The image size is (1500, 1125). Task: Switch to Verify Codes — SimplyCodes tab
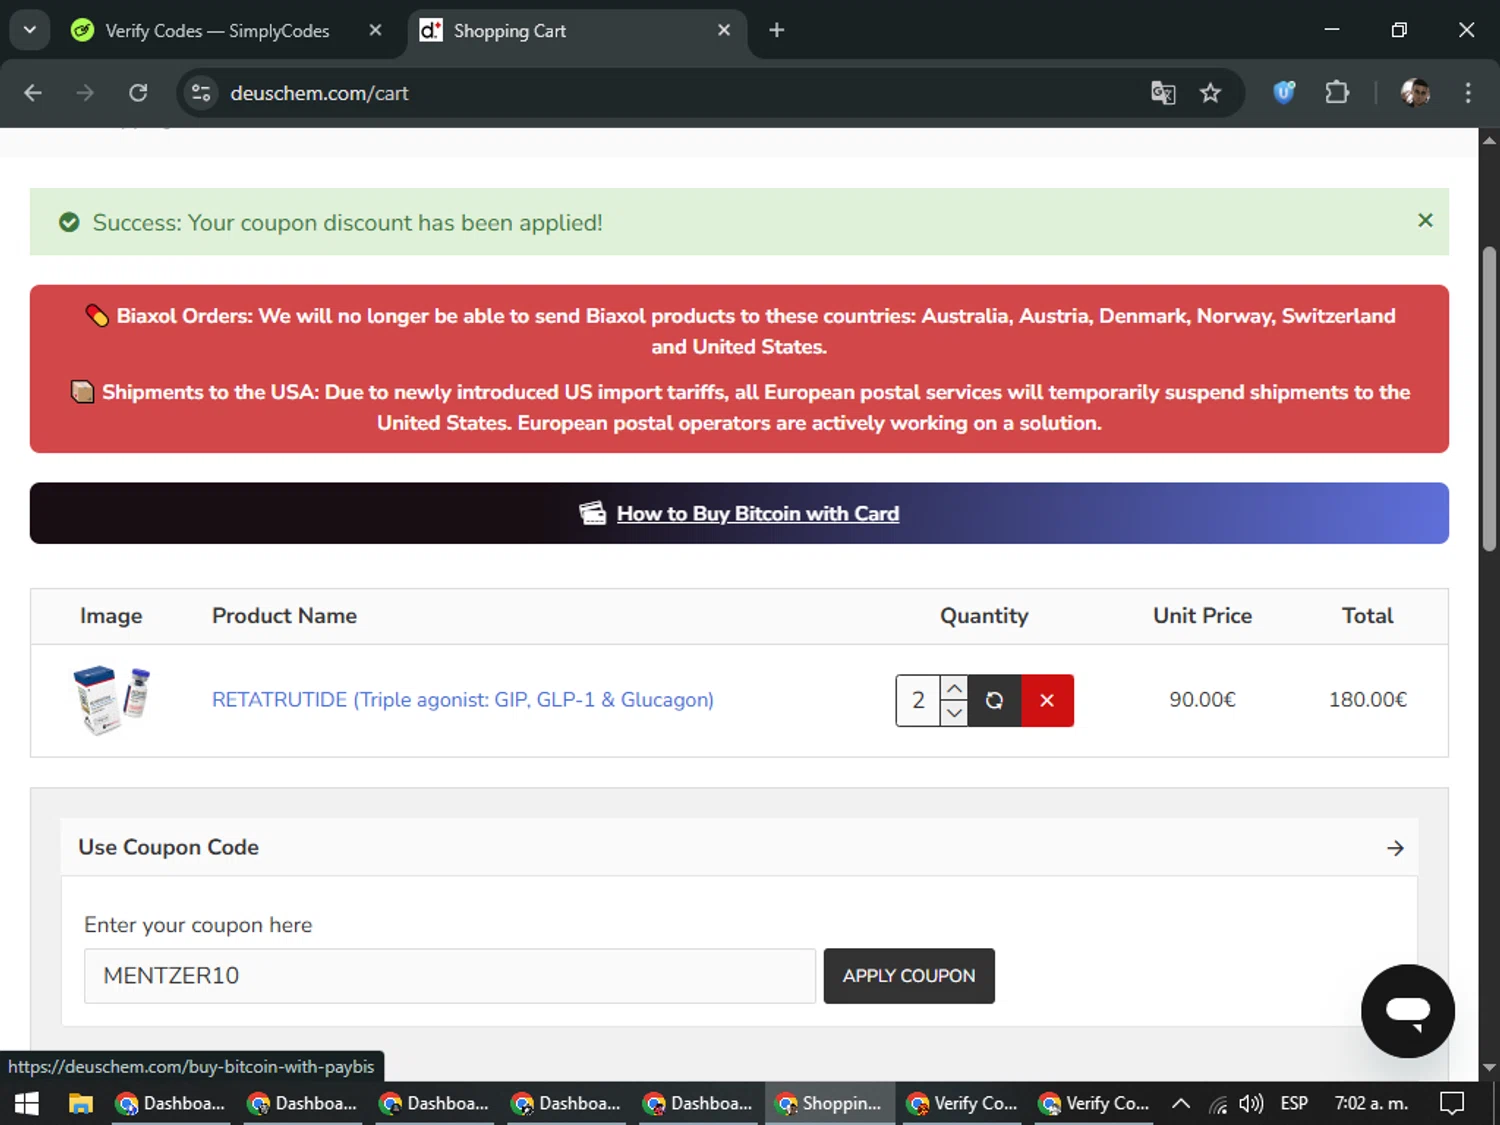(217, 31)
